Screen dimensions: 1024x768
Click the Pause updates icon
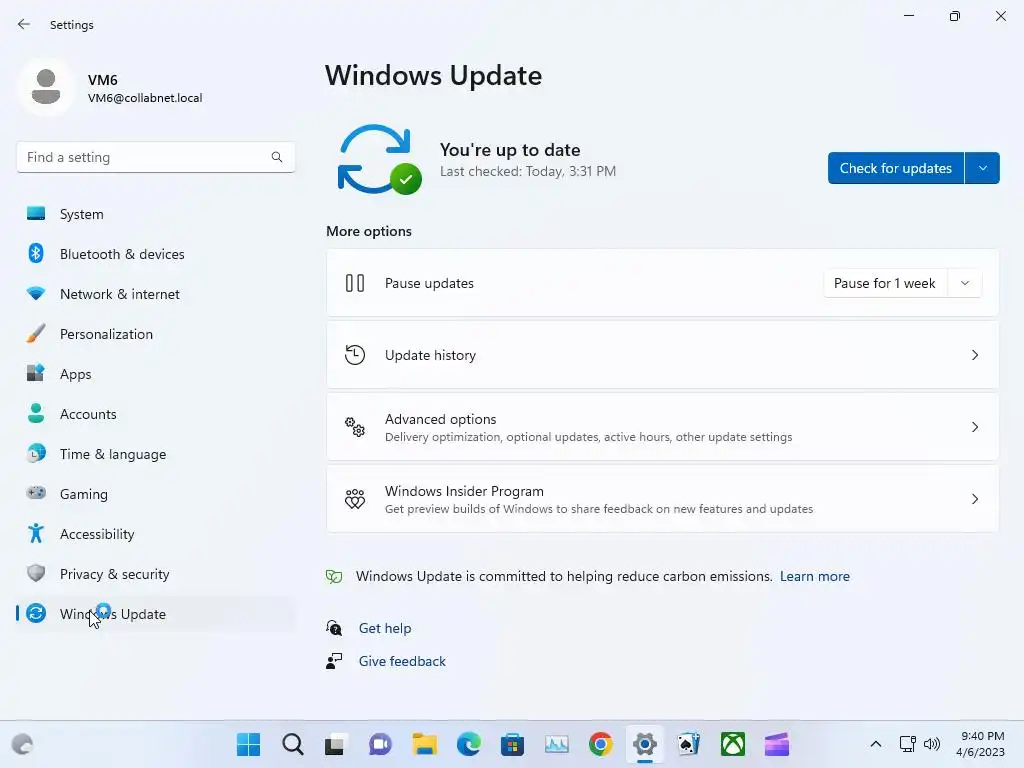coord(355,283)
